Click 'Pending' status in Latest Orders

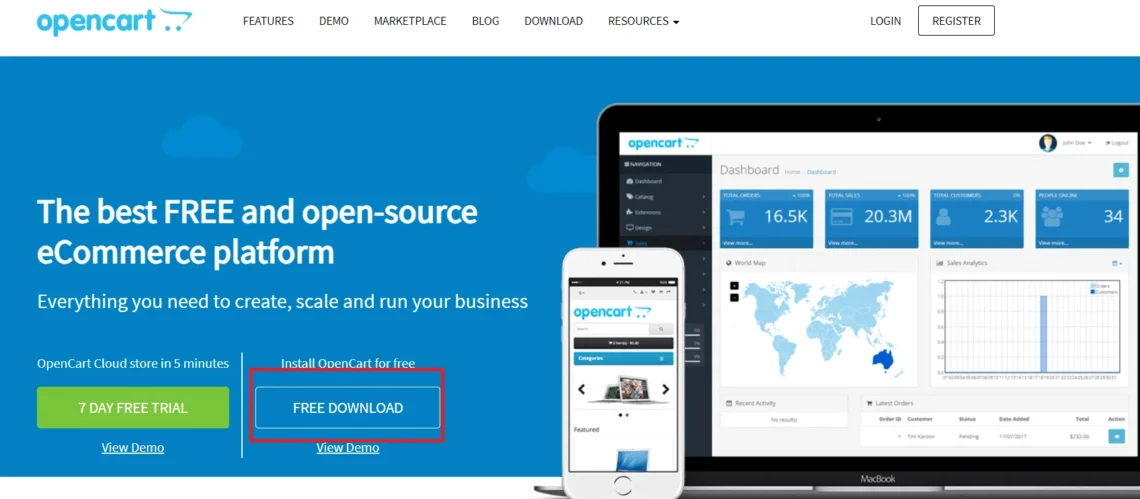pos(968,436)
